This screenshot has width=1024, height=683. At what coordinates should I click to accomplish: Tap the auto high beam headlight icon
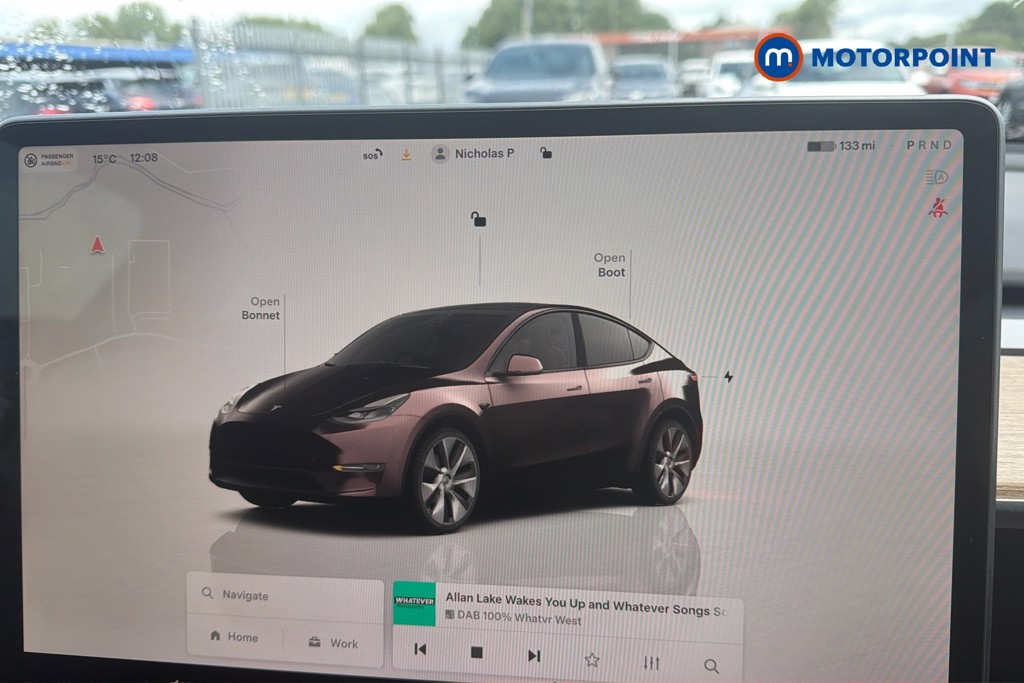936,177
